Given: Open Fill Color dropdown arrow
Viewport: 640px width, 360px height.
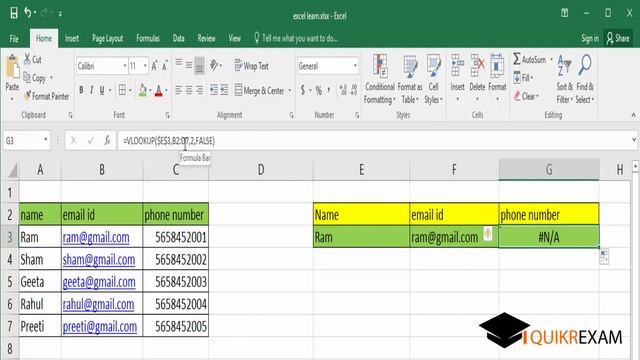Looking at the screenshot, I should pos(151,91).
